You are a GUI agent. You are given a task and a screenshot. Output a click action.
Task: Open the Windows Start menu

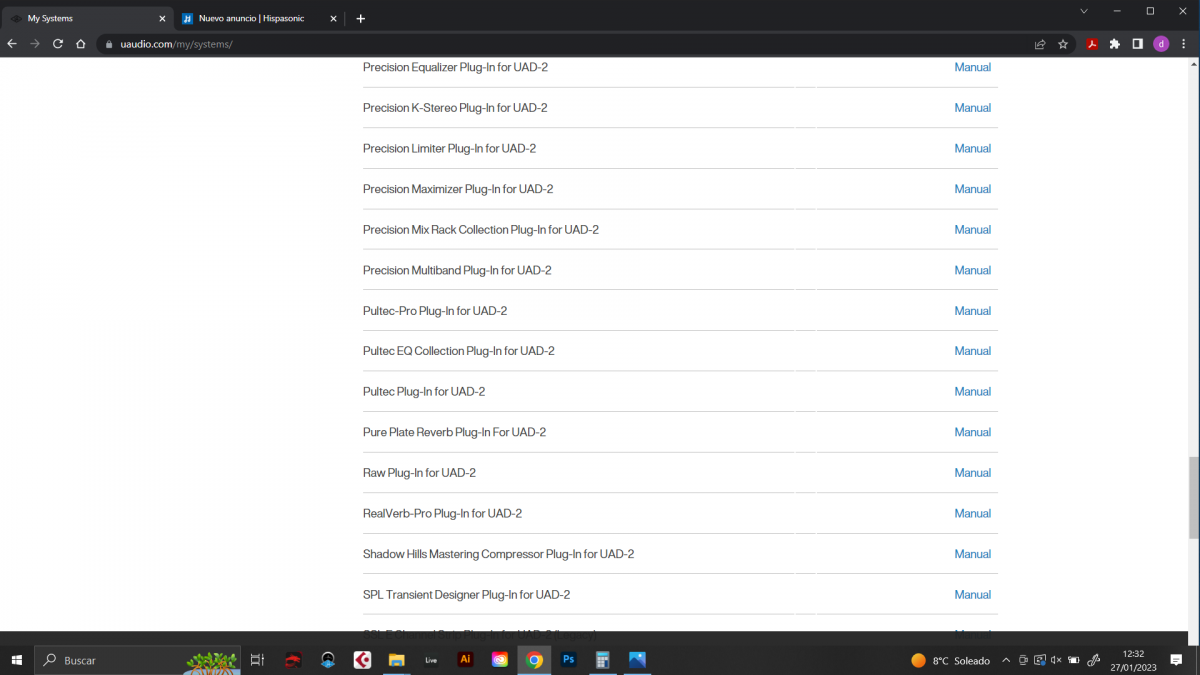(17, 660)
